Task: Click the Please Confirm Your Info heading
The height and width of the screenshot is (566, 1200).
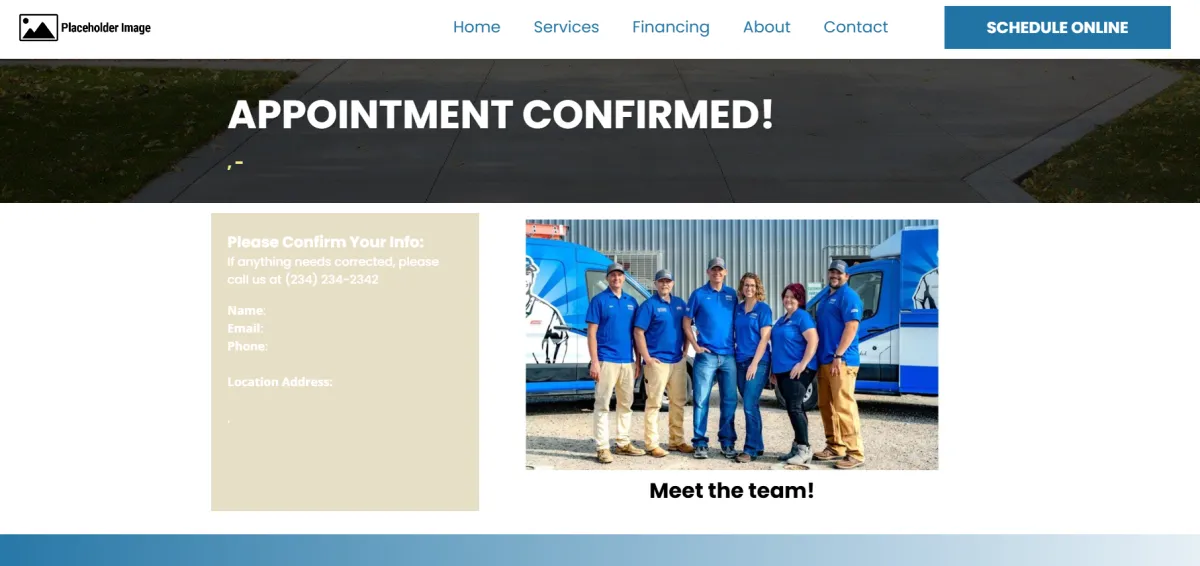Action: [x=325, y=242]
